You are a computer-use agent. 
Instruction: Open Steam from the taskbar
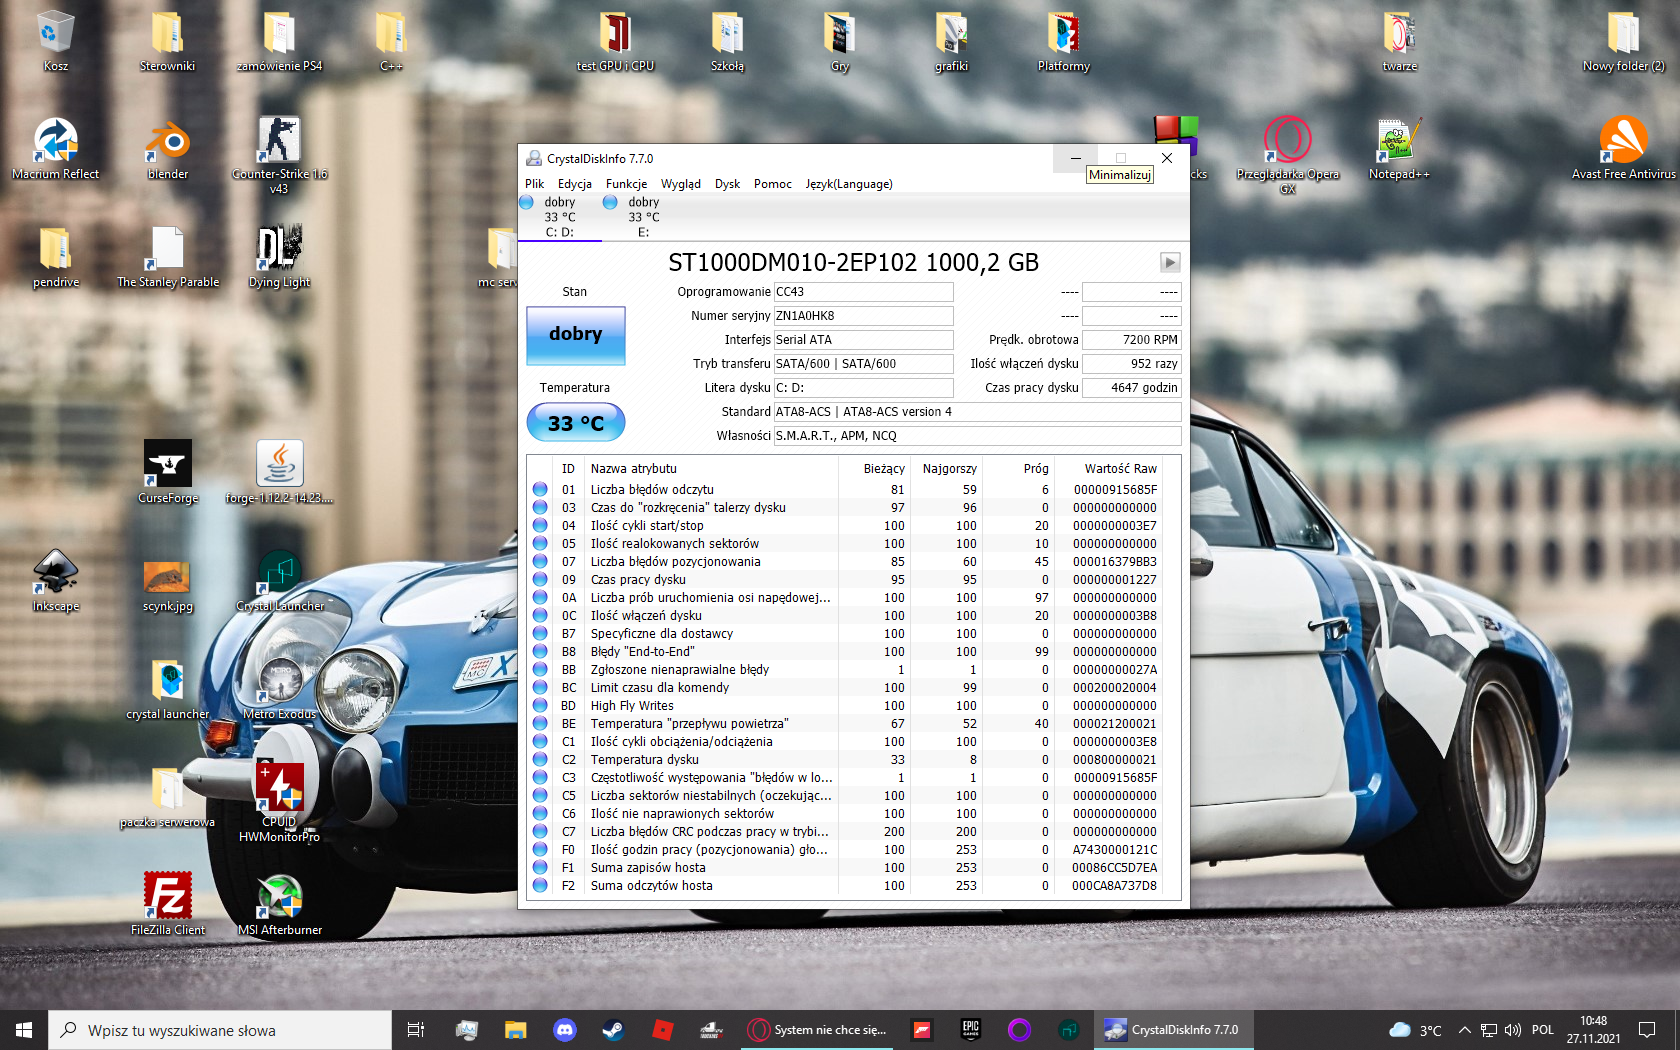click(x=613, y=1029)
